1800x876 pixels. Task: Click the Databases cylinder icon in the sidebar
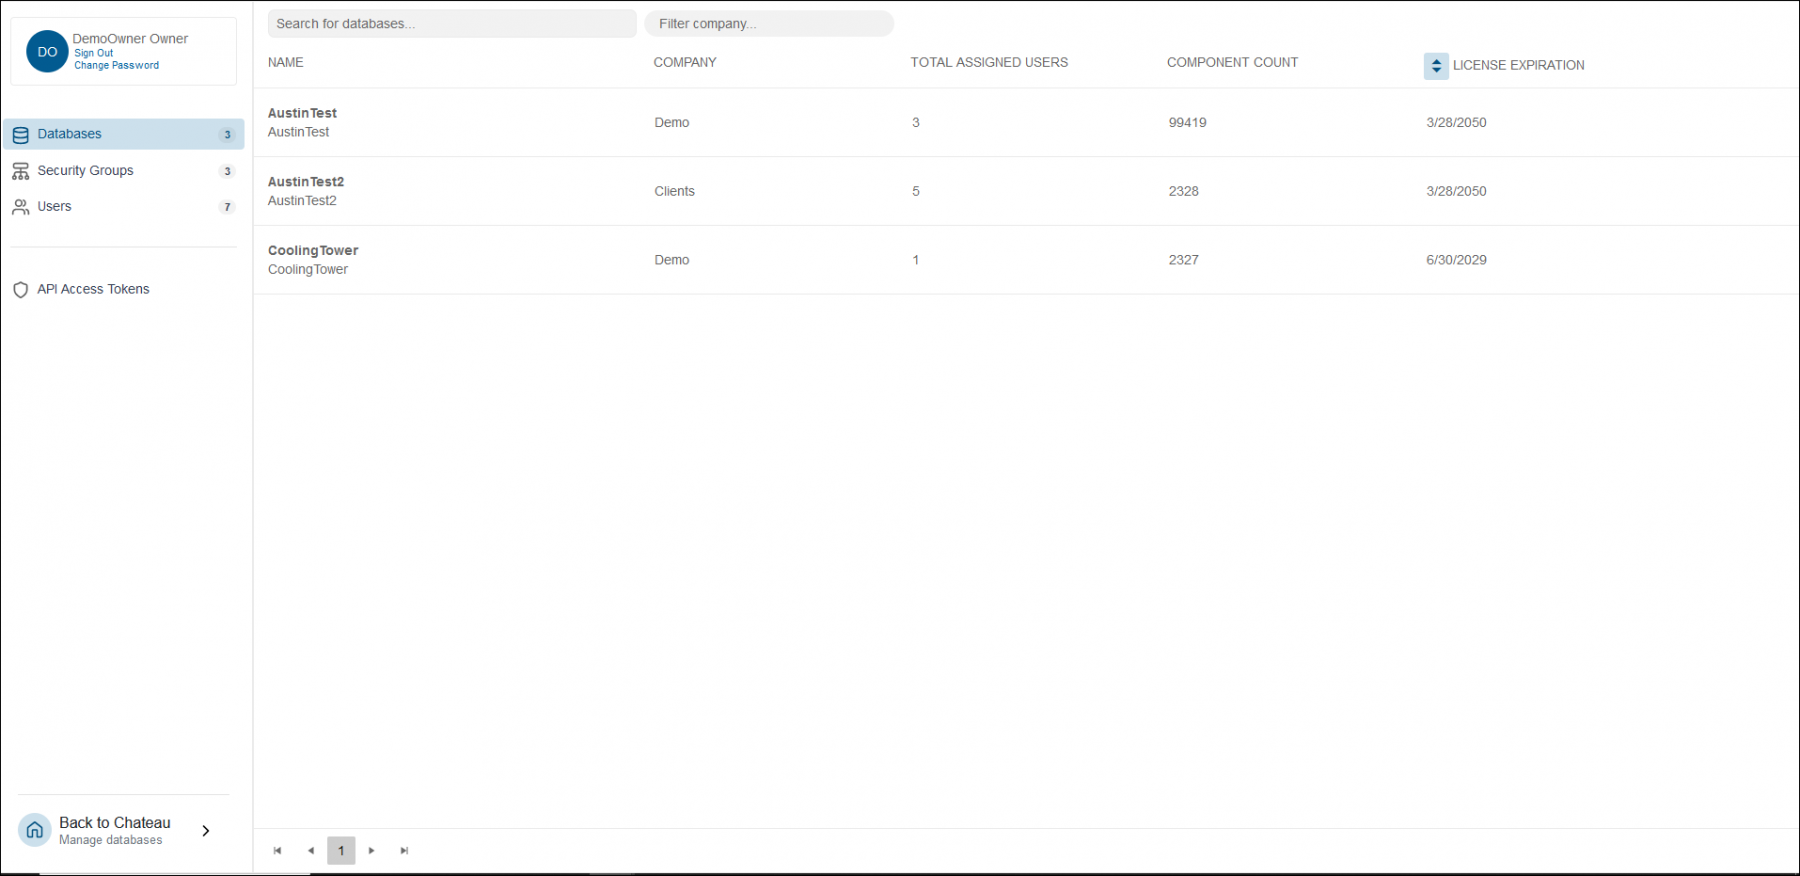tap(20, 134)
